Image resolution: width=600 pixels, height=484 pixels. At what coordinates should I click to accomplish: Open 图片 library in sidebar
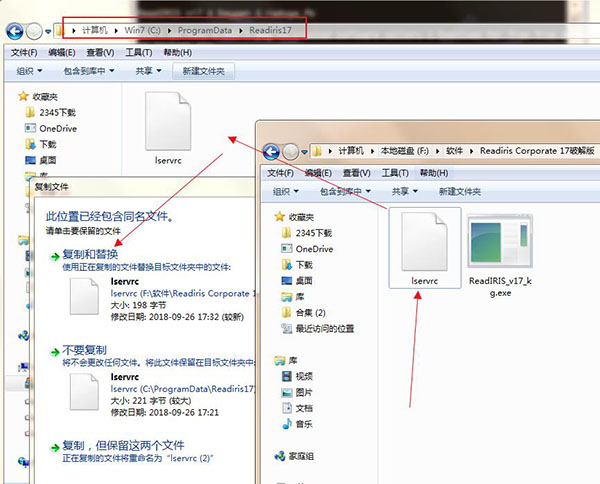[x=304, y=392]
